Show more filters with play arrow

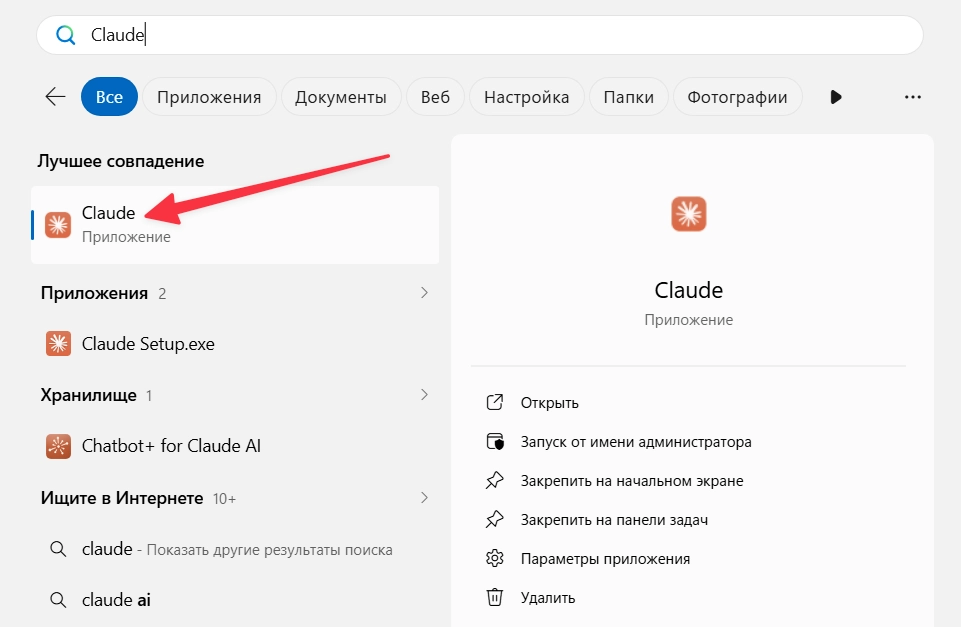[x=836, y=97]
